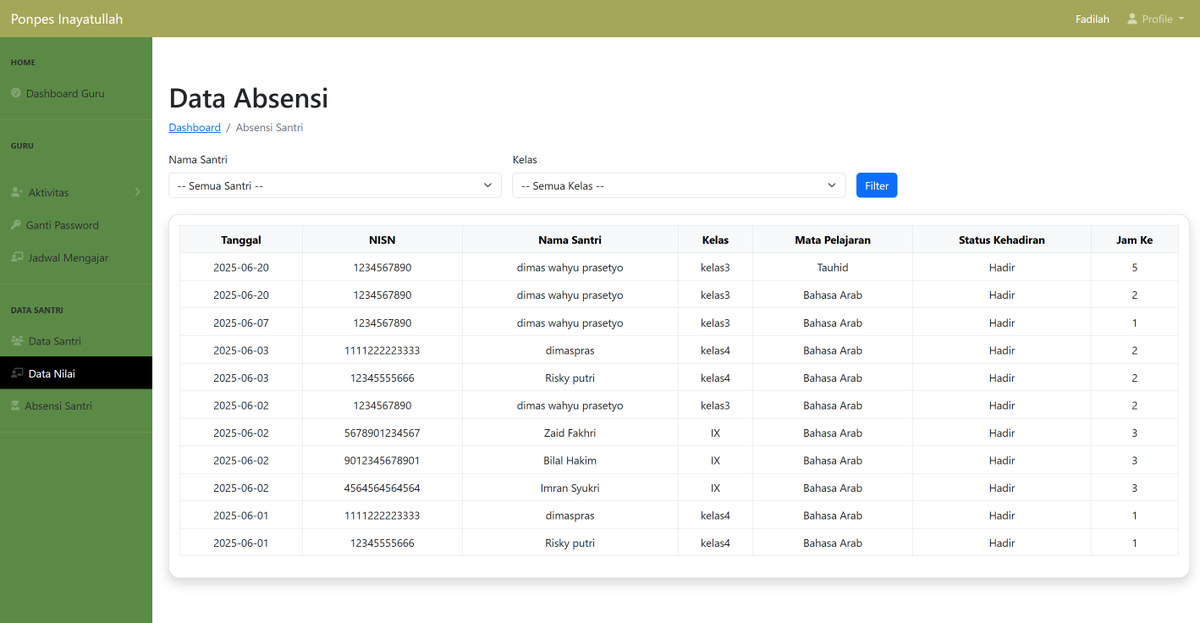Image resolution: width=1200 pixels, height=623 pixels.
Task: Click the blue Filter button
Action: click(877, 185)
